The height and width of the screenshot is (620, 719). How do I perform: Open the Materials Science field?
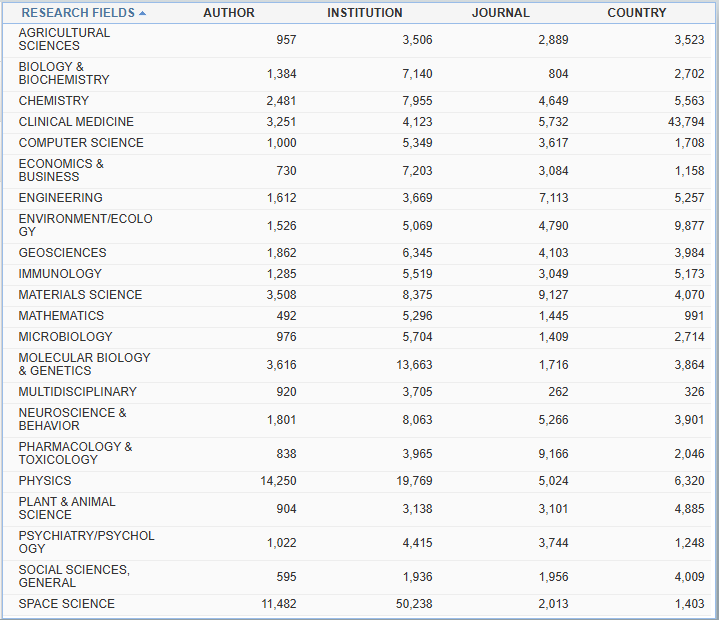(x=80, y=295)
